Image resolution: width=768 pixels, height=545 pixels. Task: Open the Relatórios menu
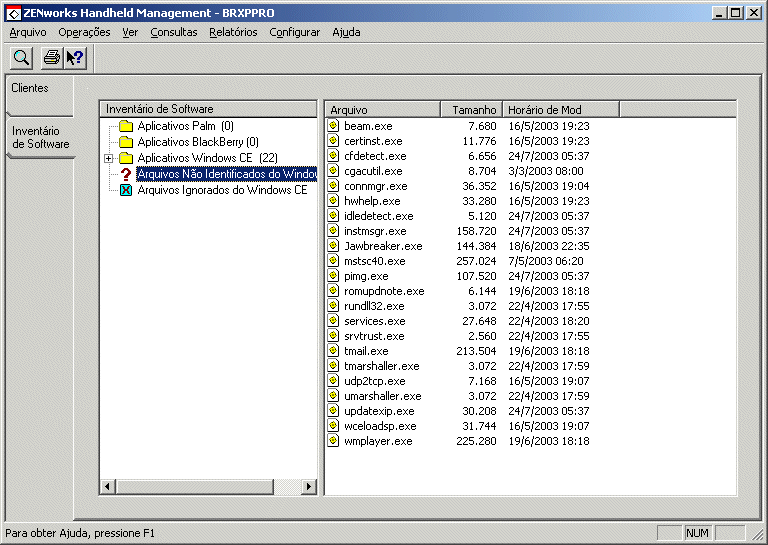233,32
